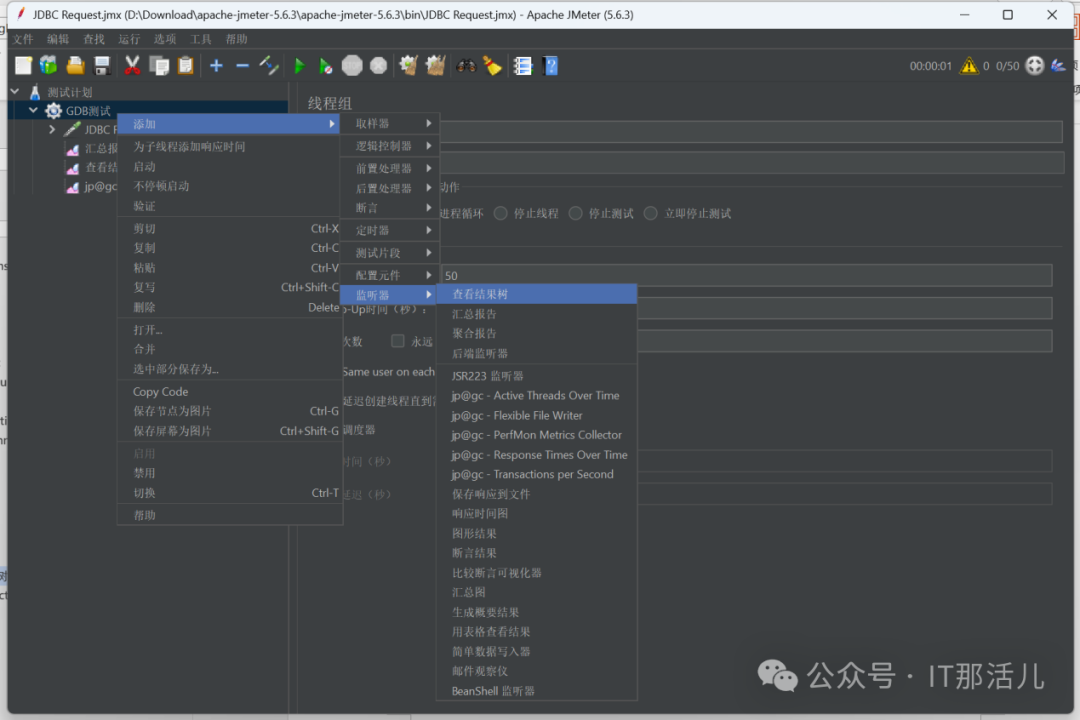1080x720 pixels.
Task: Select the 停止测试 radio button
Action: (575, 214)
